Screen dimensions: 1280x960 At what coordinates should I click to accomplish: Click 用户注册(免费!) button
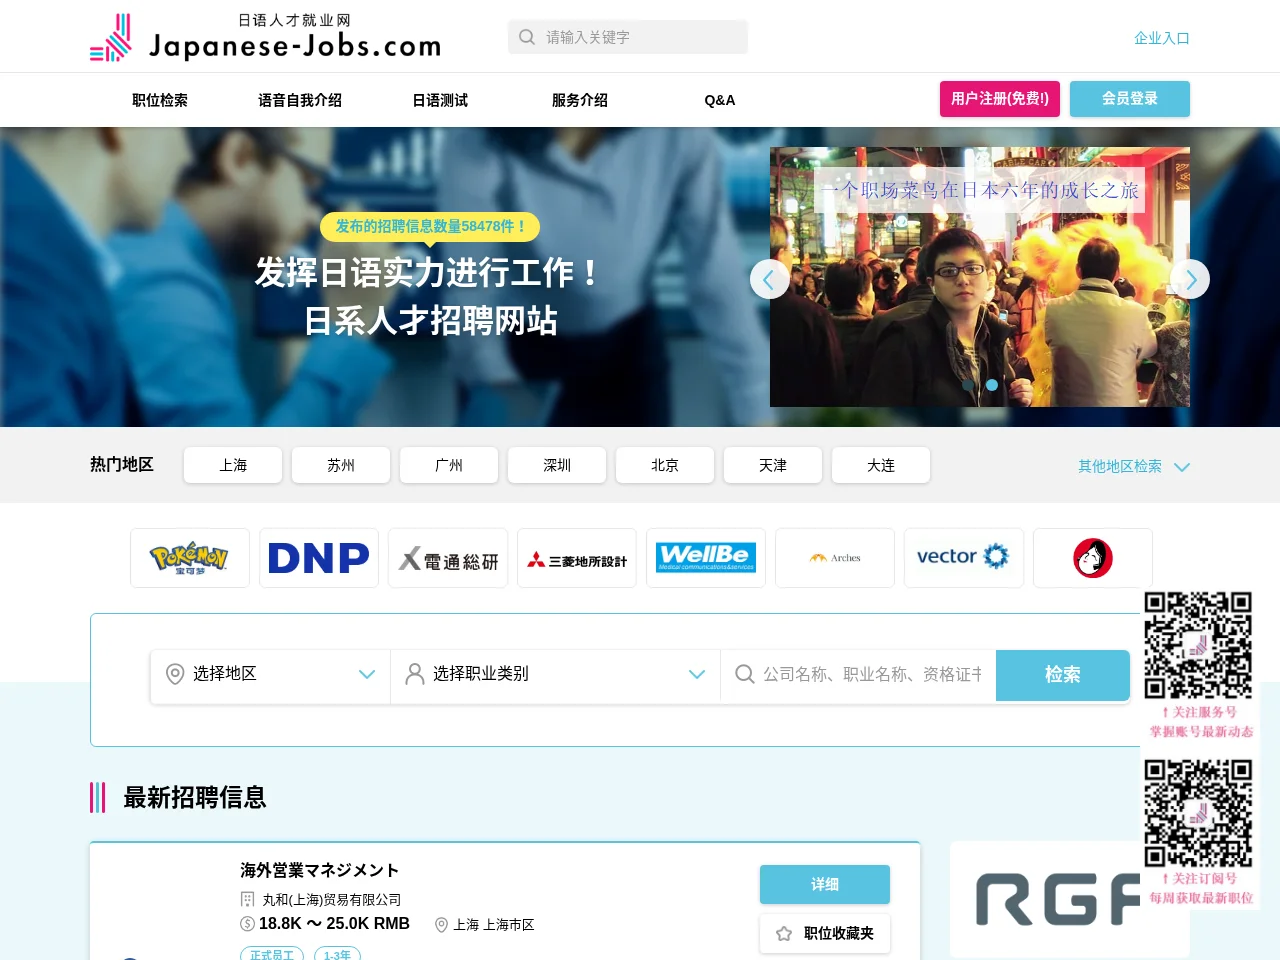[x=1000, y=99]
